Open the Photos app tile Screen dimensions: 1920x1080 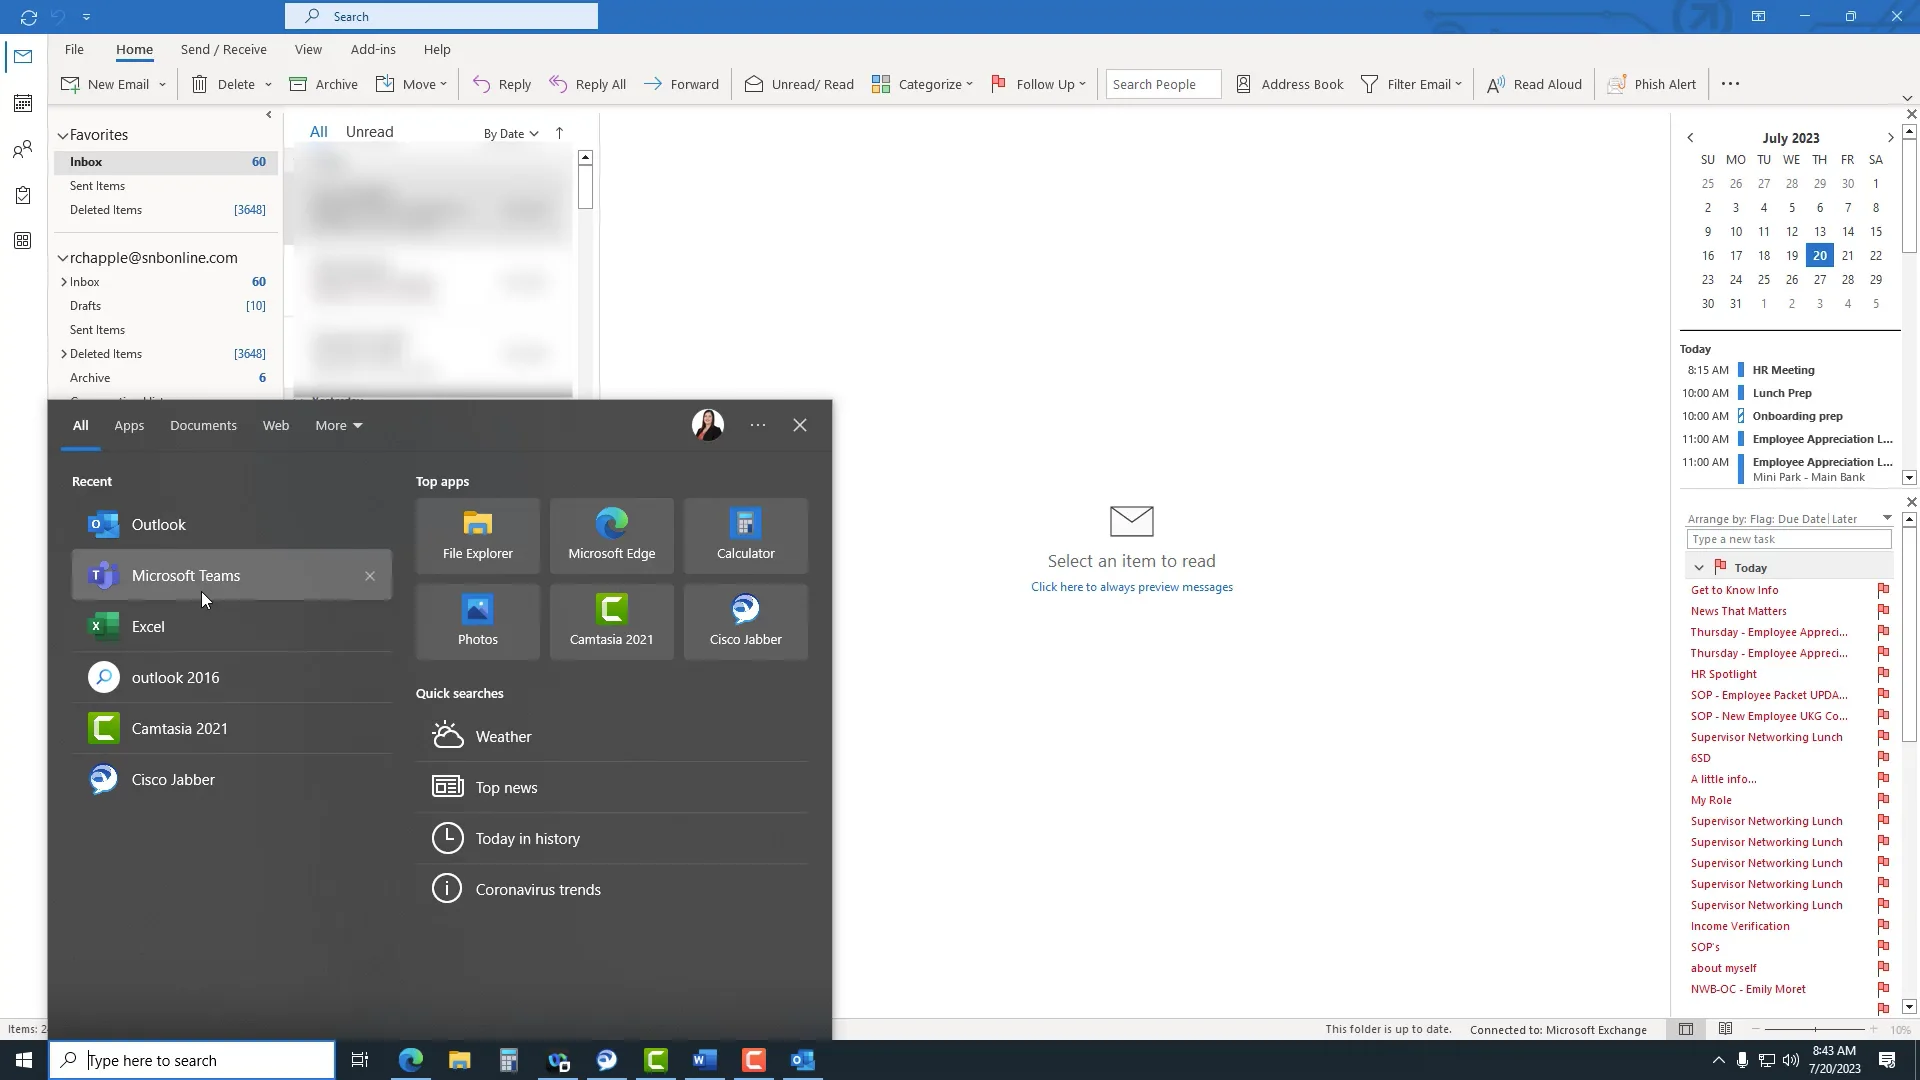pos(477,621)
